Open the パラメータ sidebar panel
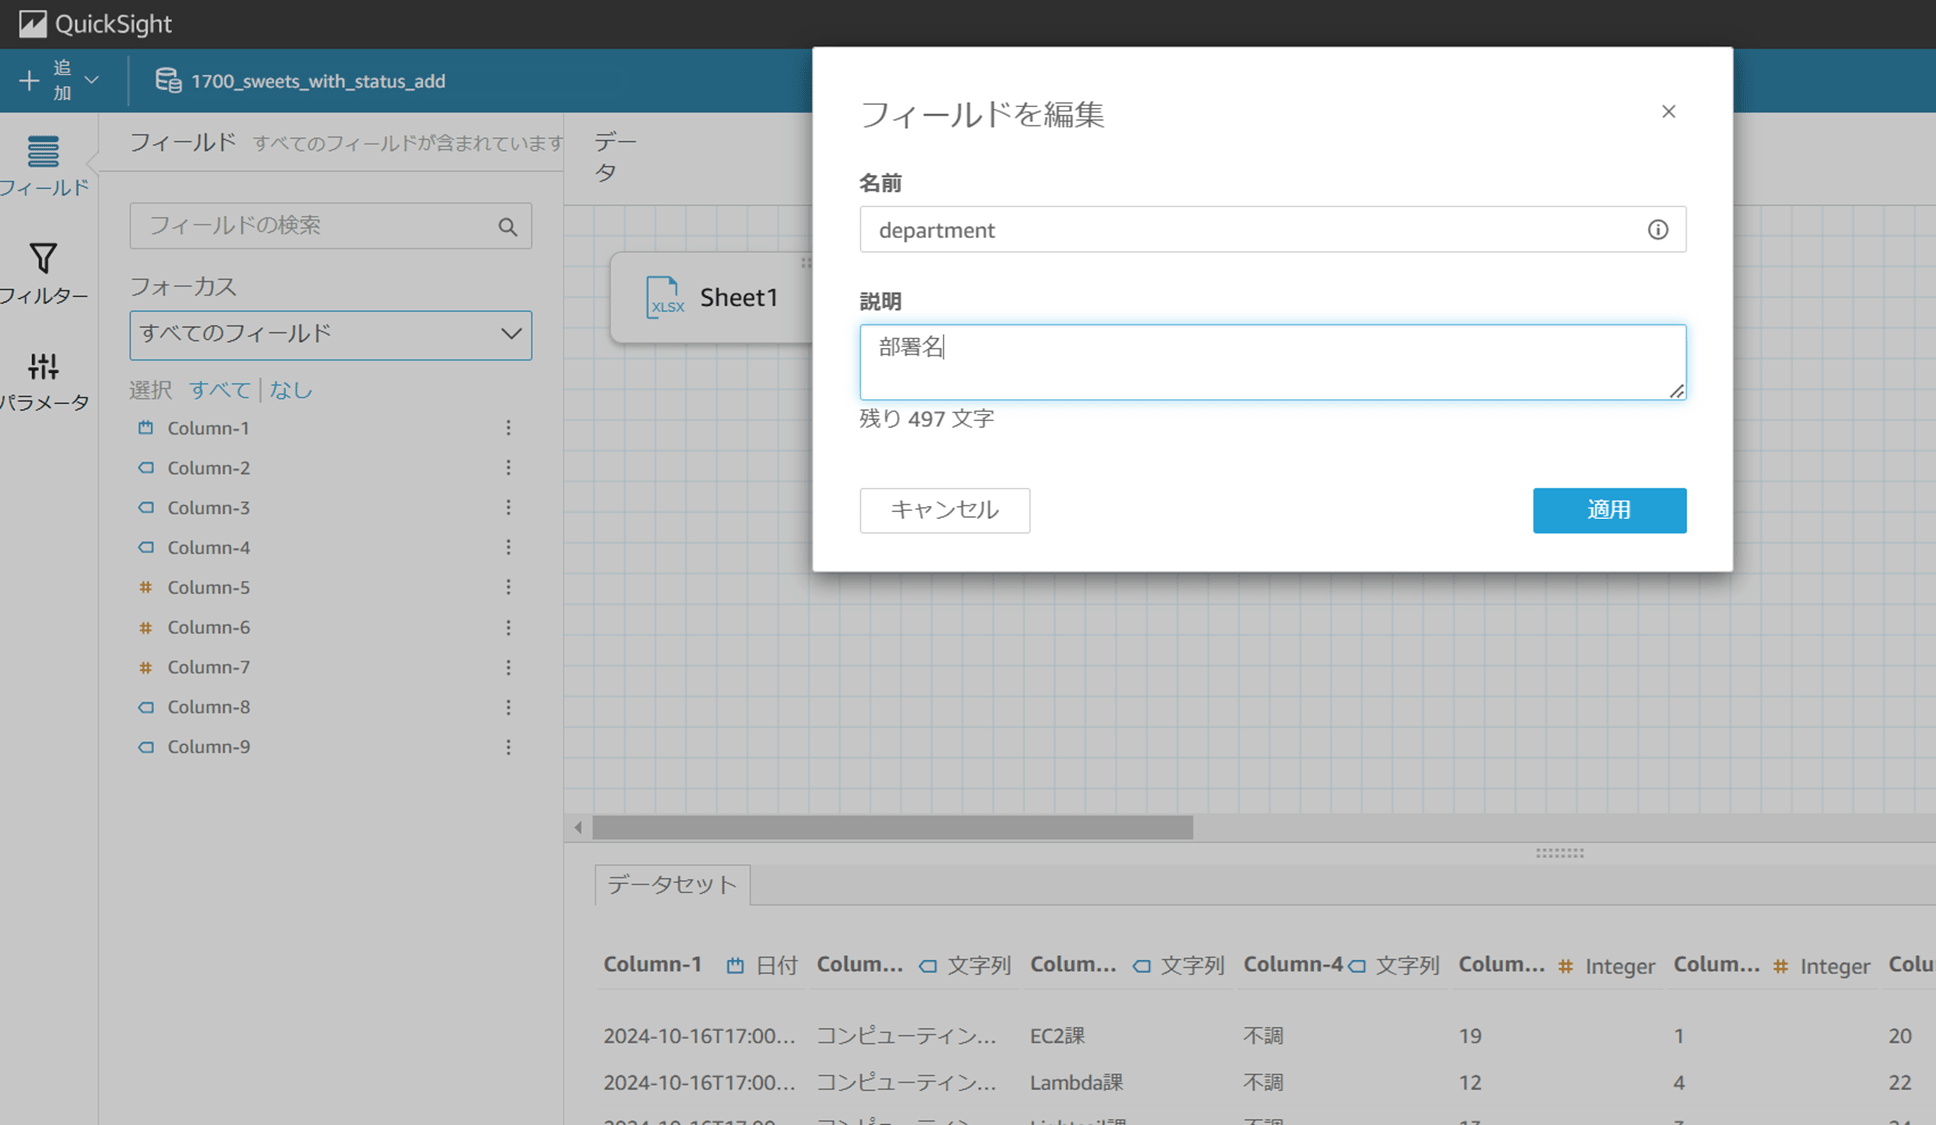This screenshot has height=1125, width=1936. point(43,381)
